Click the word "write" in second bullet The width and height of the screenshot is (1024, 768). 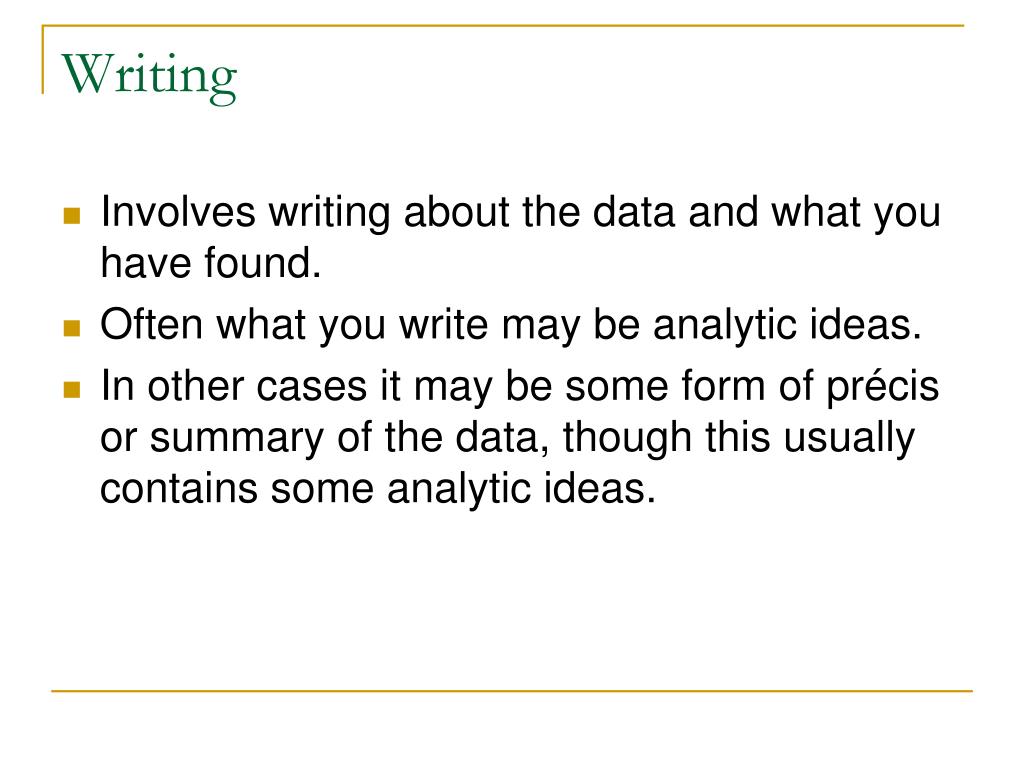tap(443, 325)
